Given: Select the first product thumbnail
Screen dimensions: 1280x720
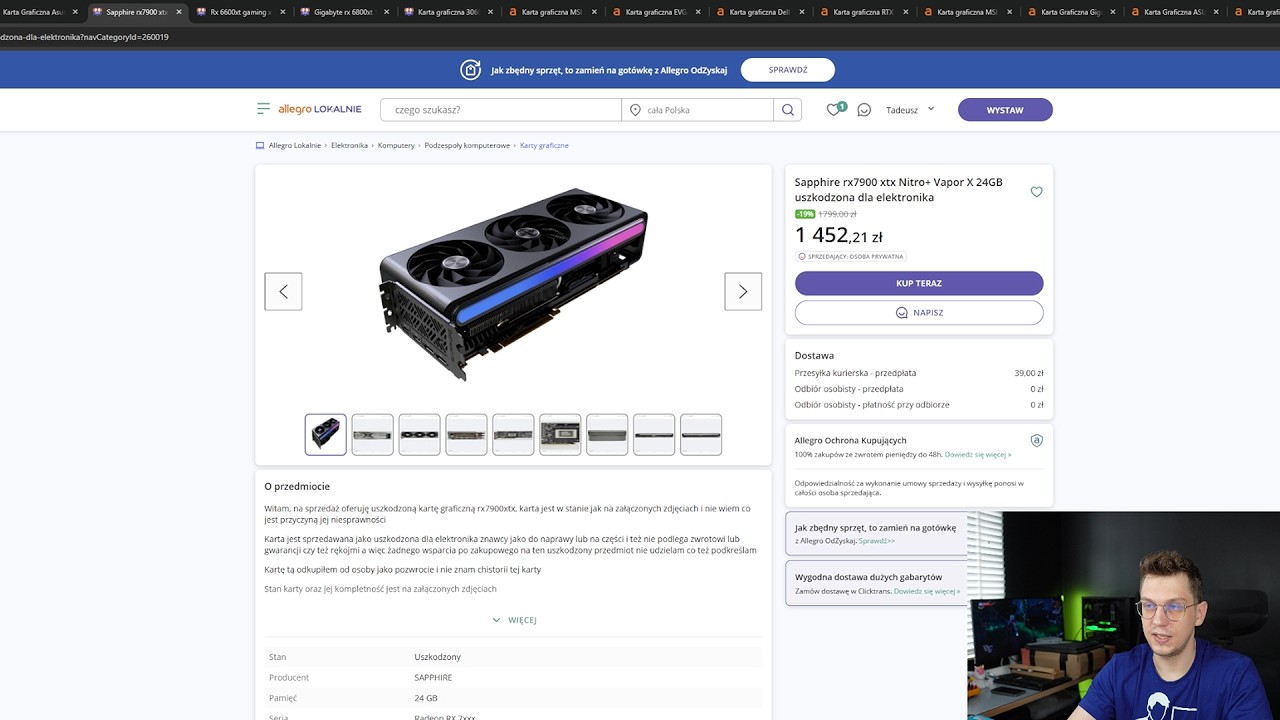Looking at the screenshot, I should (x=326, y=434).
